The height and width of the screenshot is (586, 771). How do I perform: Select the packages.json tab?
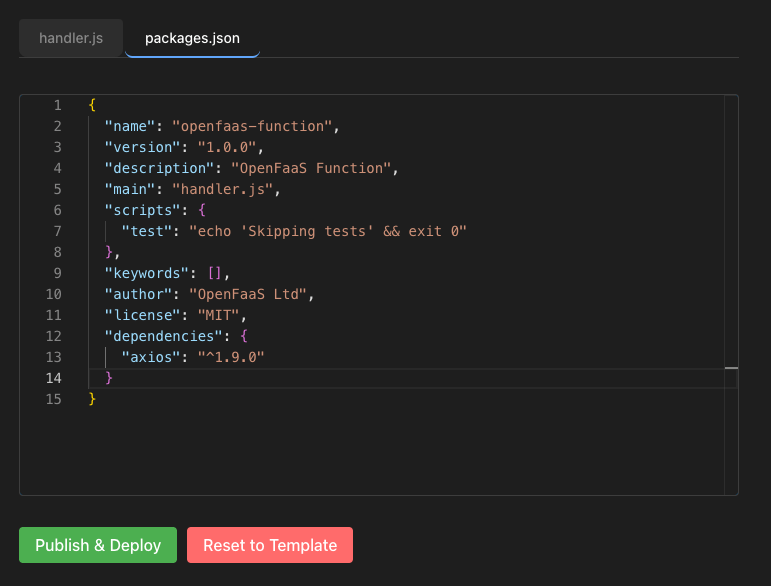click(x=192, y=38)
